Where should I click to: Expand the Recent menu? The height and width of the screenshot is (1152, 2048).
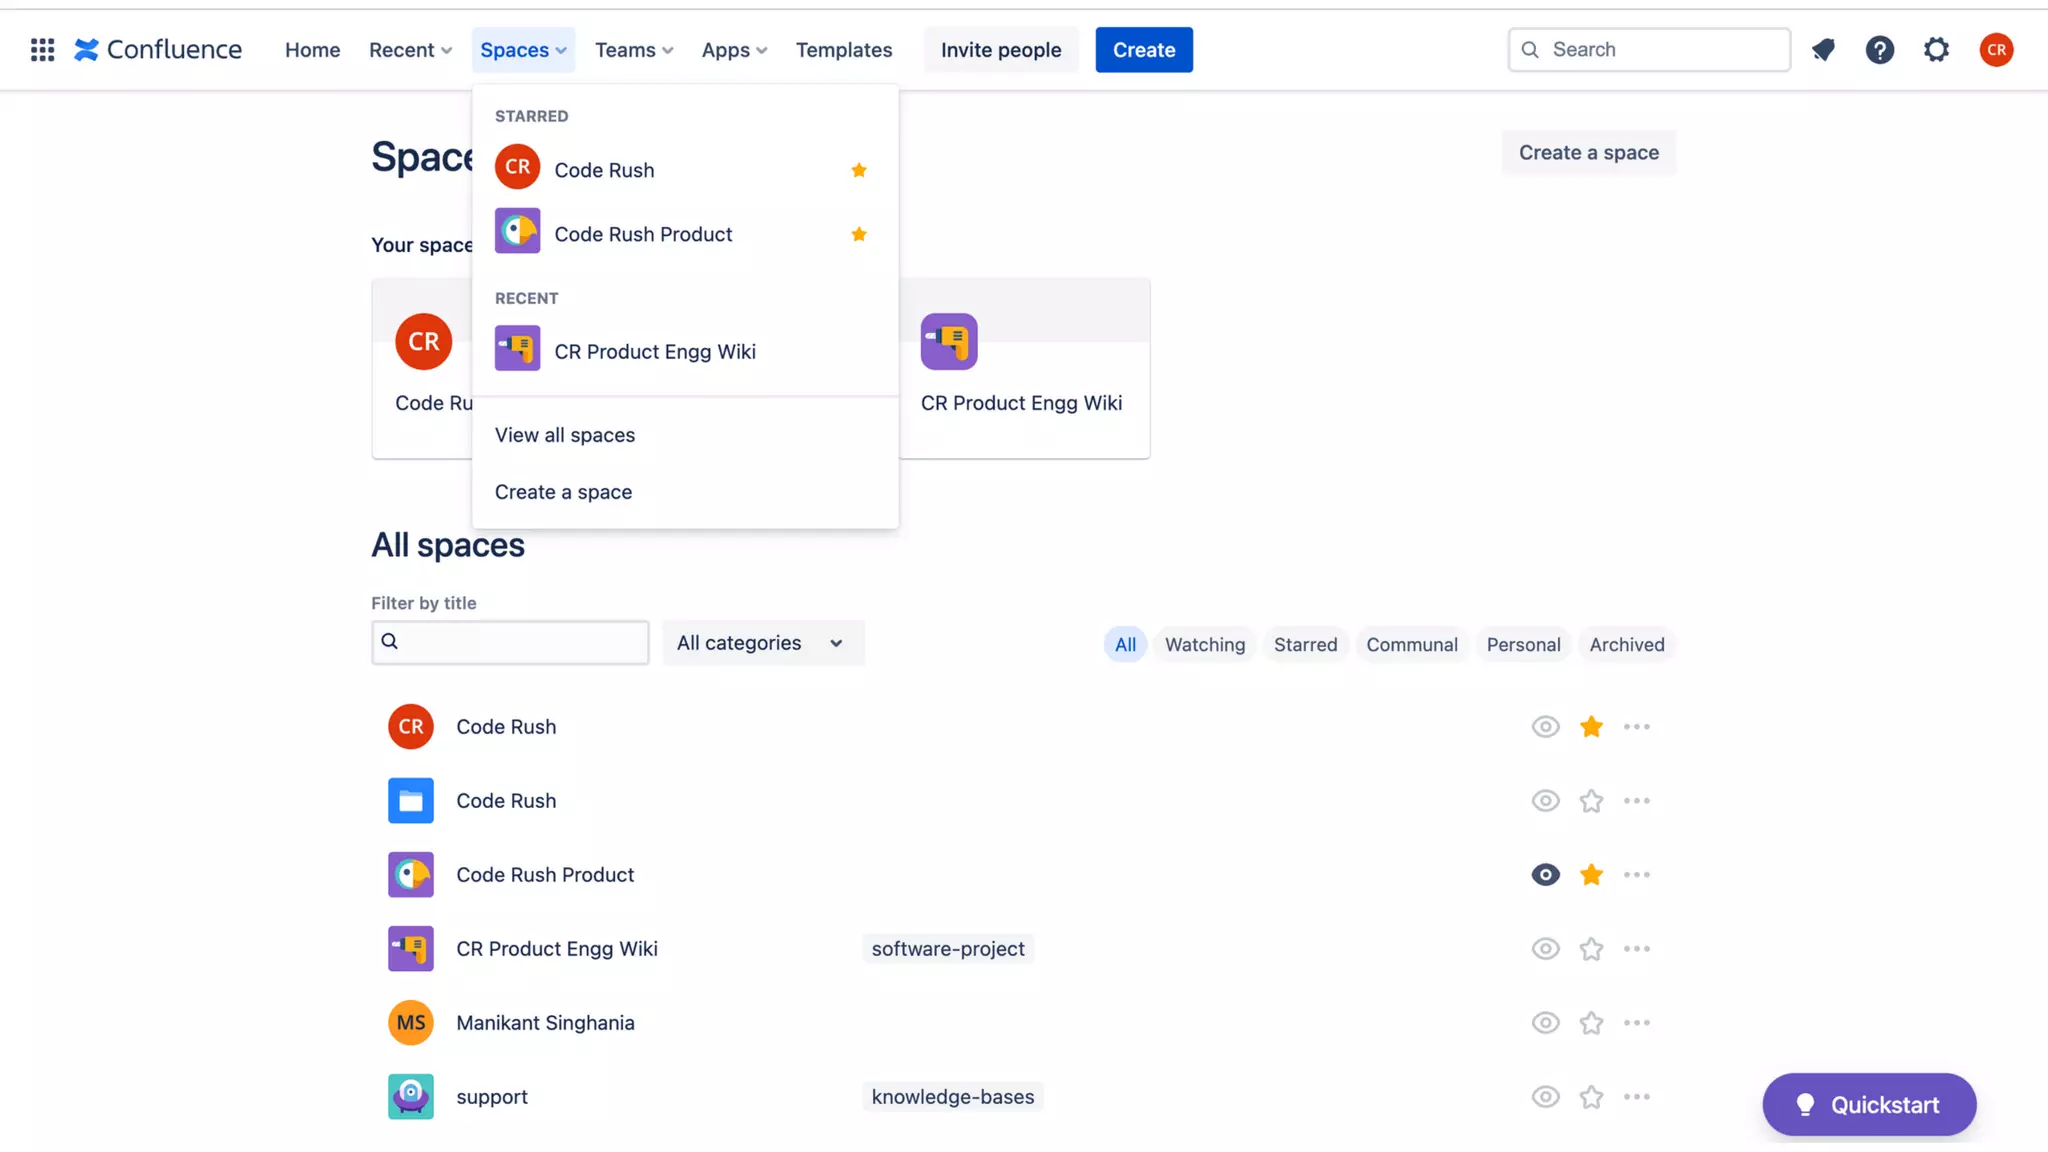click(x=410, y=50)
